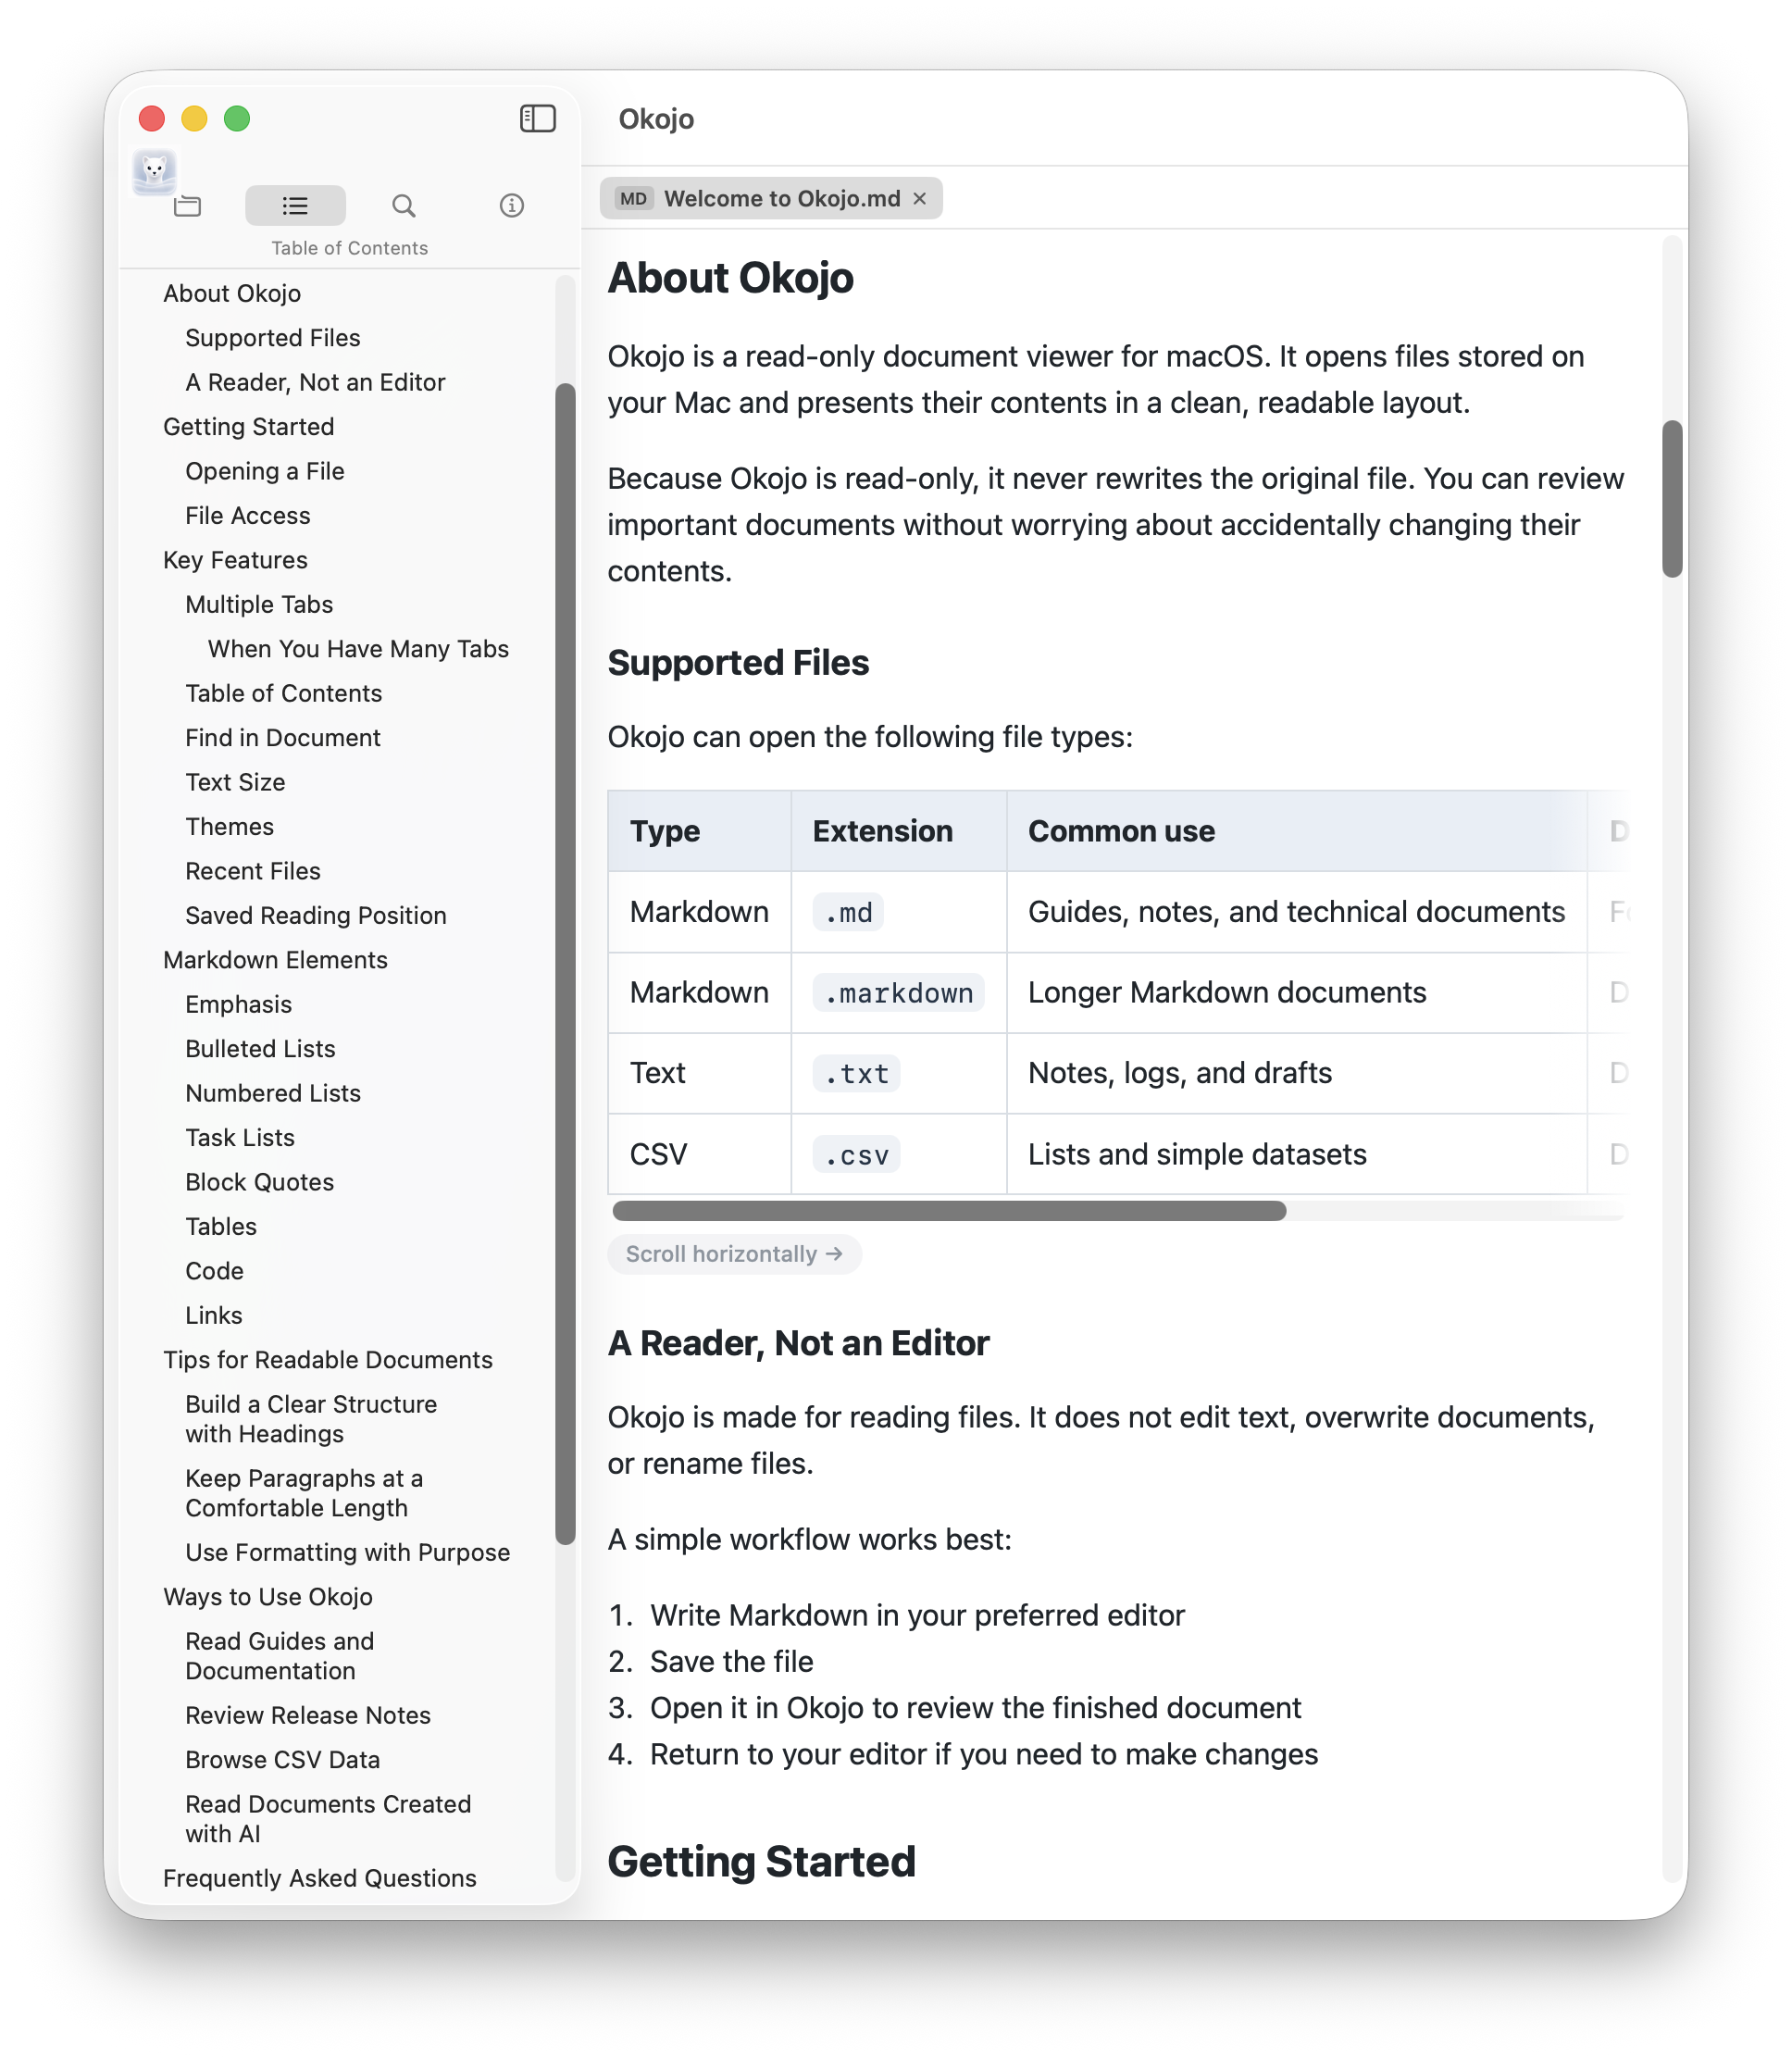Jump to Text Size entry

click(x=235, y=783)
